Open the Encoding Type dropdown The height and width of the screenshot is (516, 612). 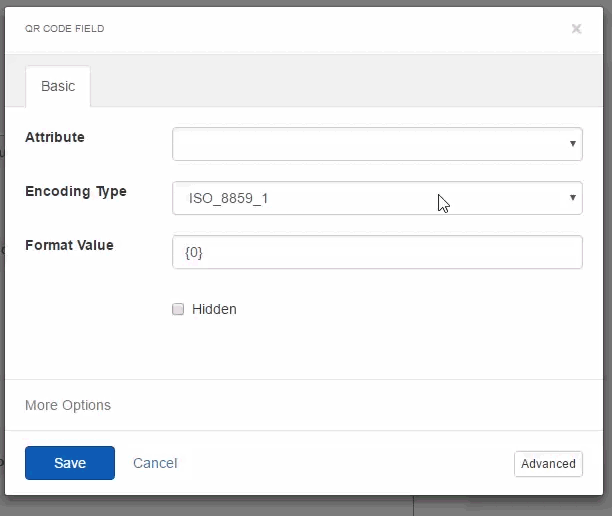pos(377,198)
